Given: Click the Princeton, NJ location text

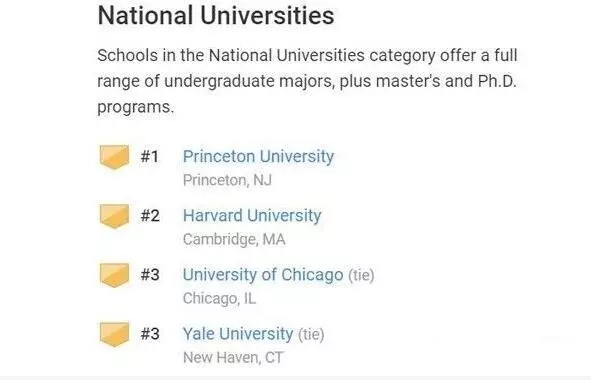Looking at the screenshot, I should (x=227, y=180).
